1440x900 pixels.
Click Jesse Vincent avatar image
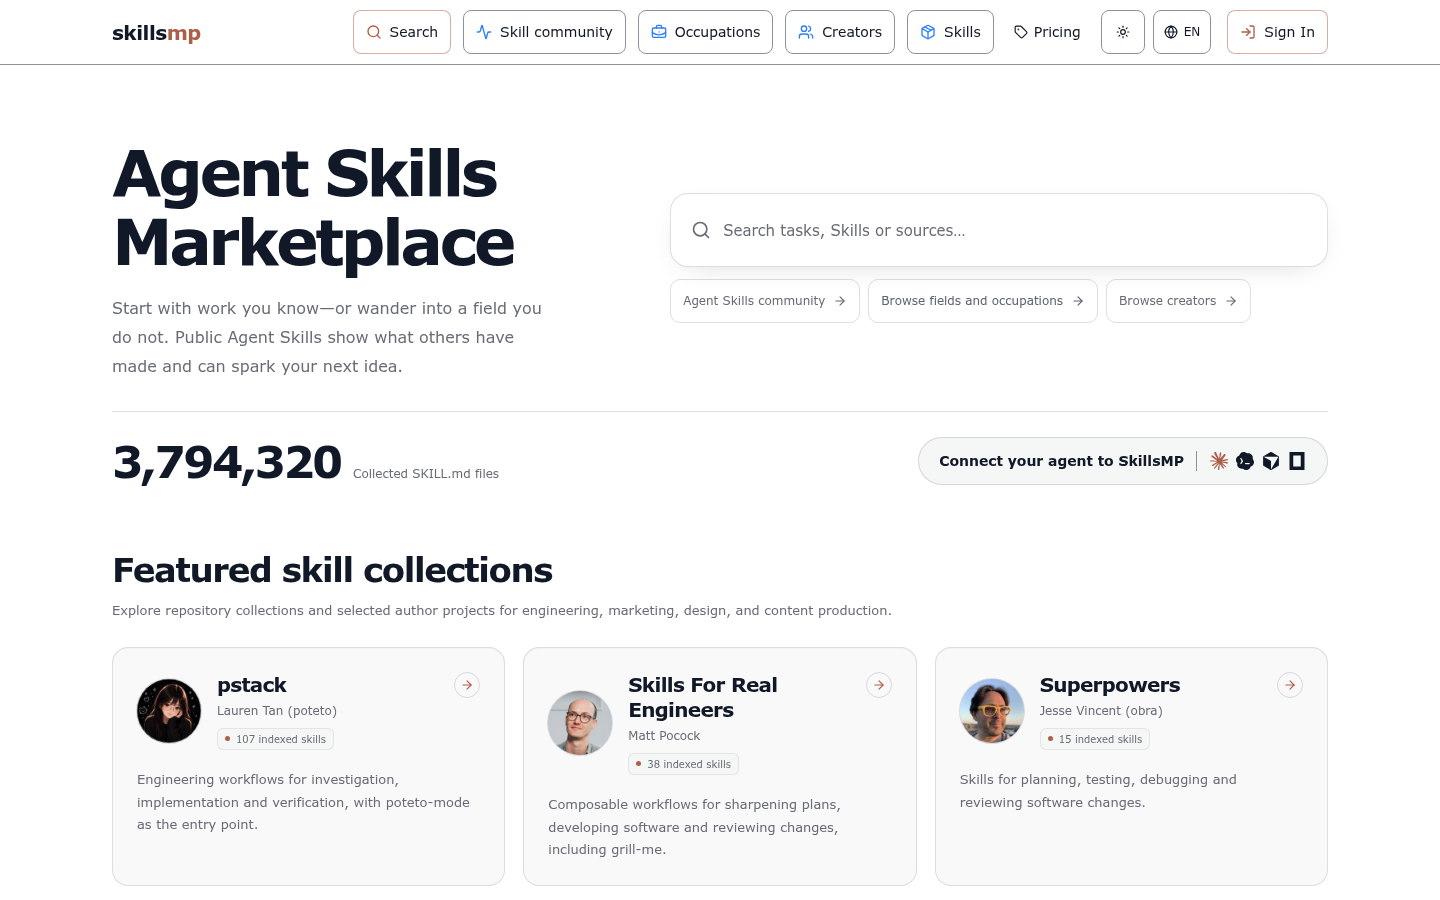tap(992, 711)
